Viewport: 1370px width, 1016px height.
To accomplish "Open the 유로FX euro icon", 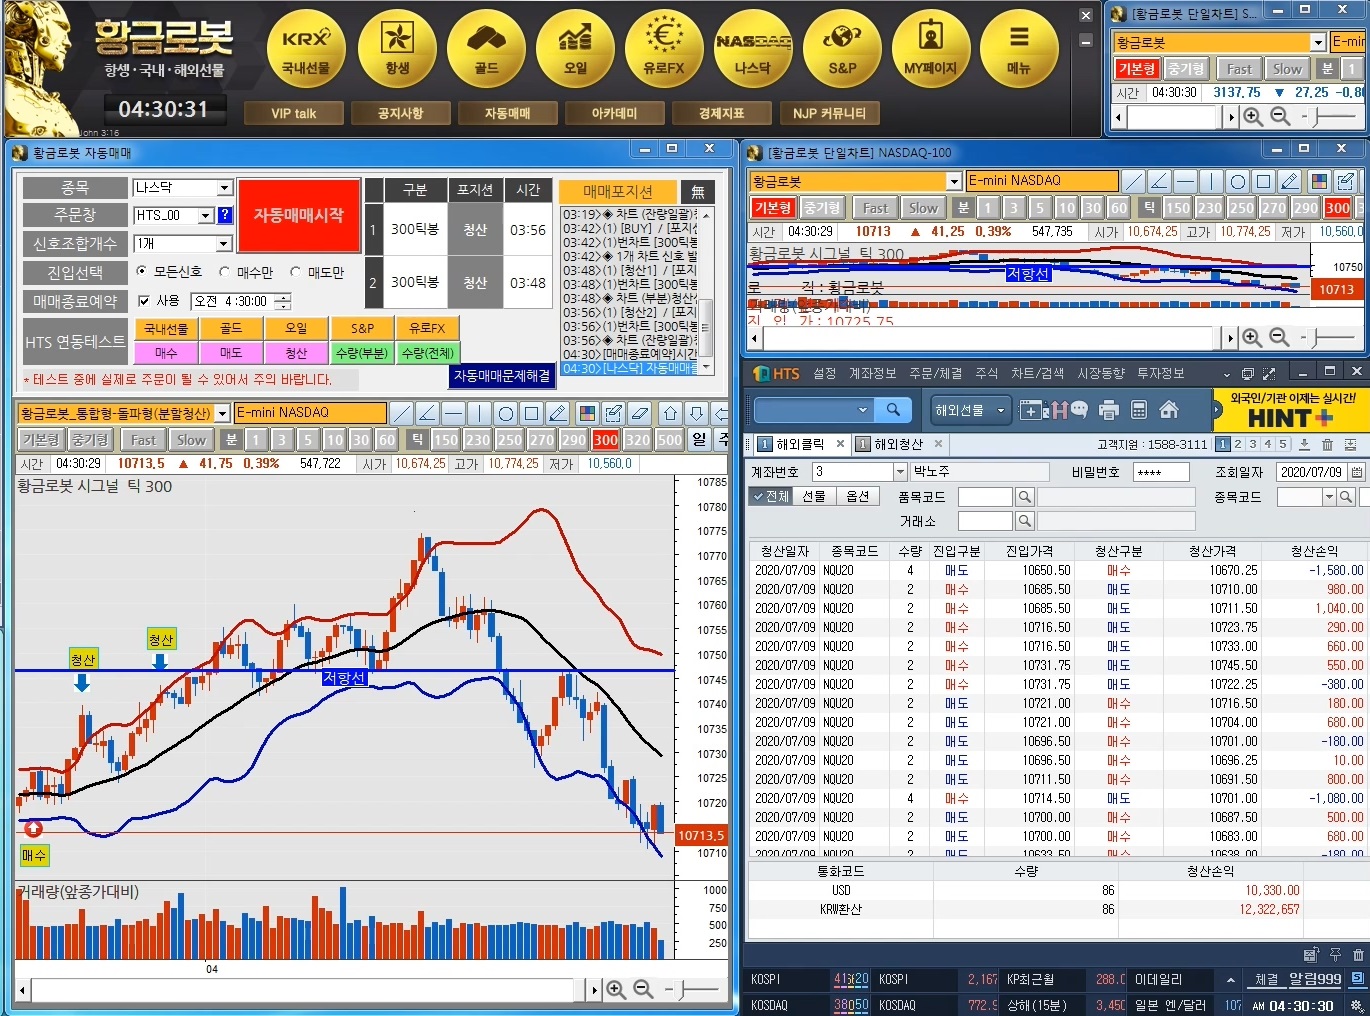I will coord(664,50).
